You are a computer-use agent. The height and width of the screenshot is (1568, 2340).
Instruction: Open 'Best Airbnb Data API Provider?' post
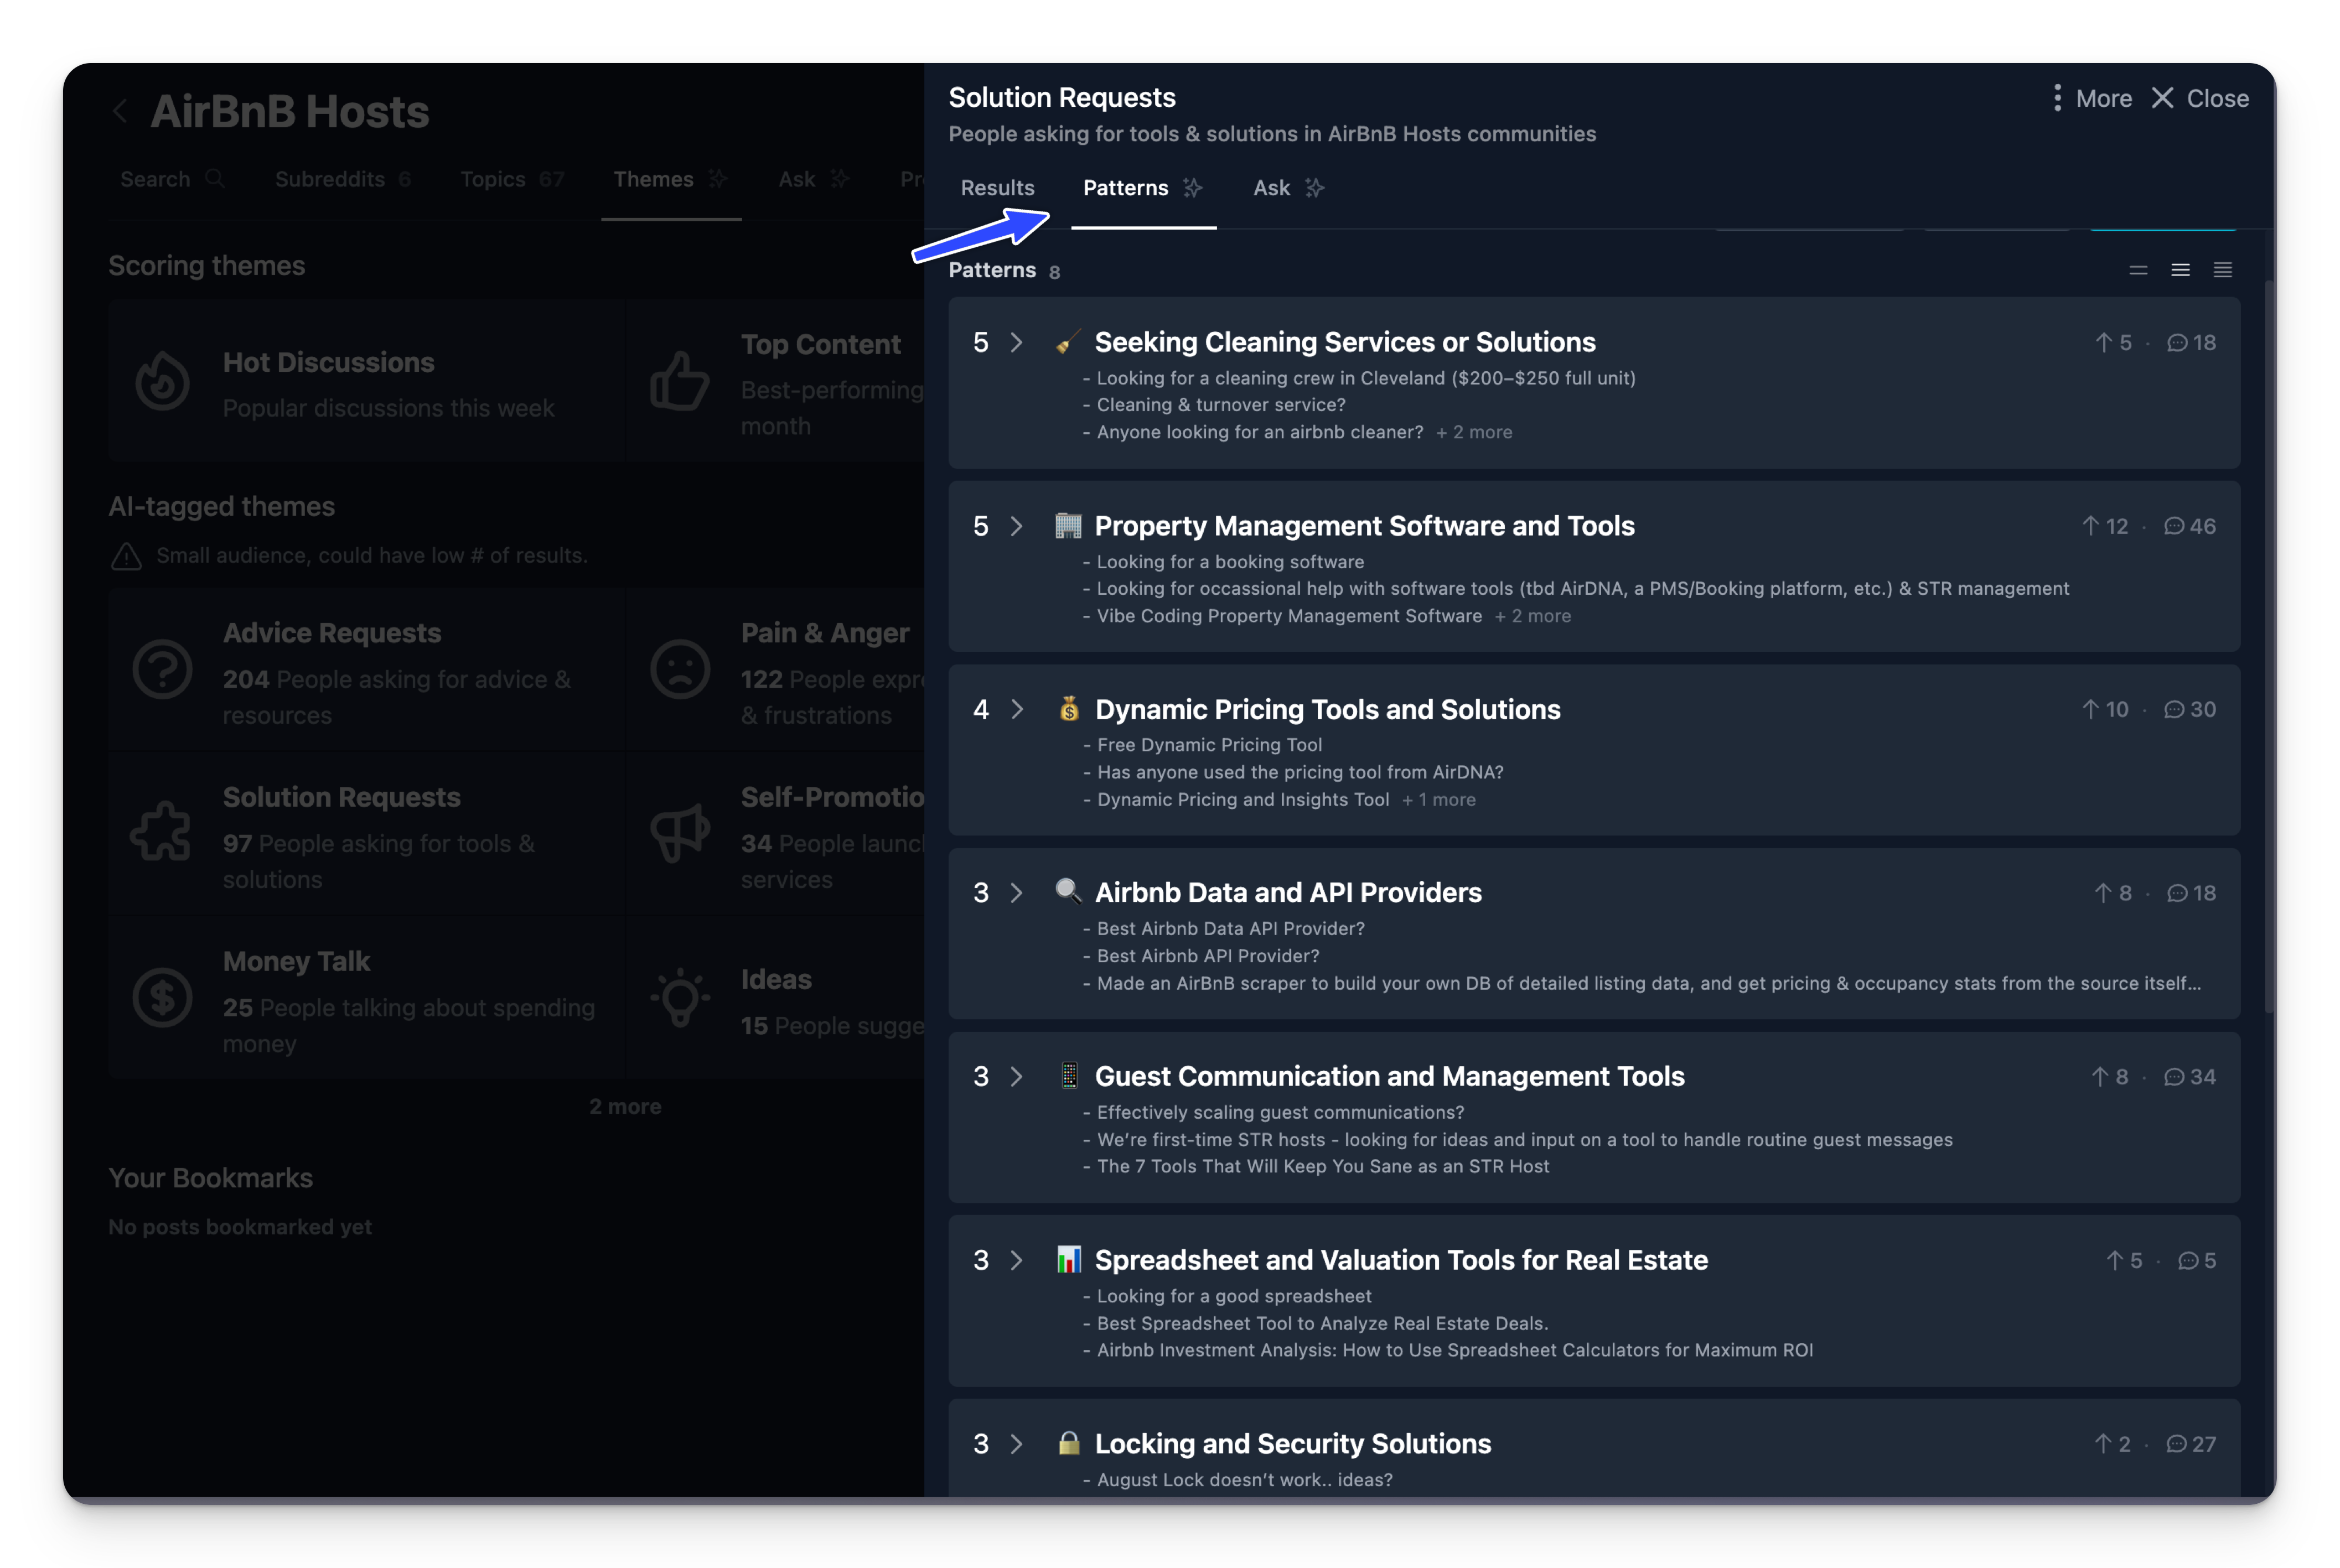coord(1230,929)
